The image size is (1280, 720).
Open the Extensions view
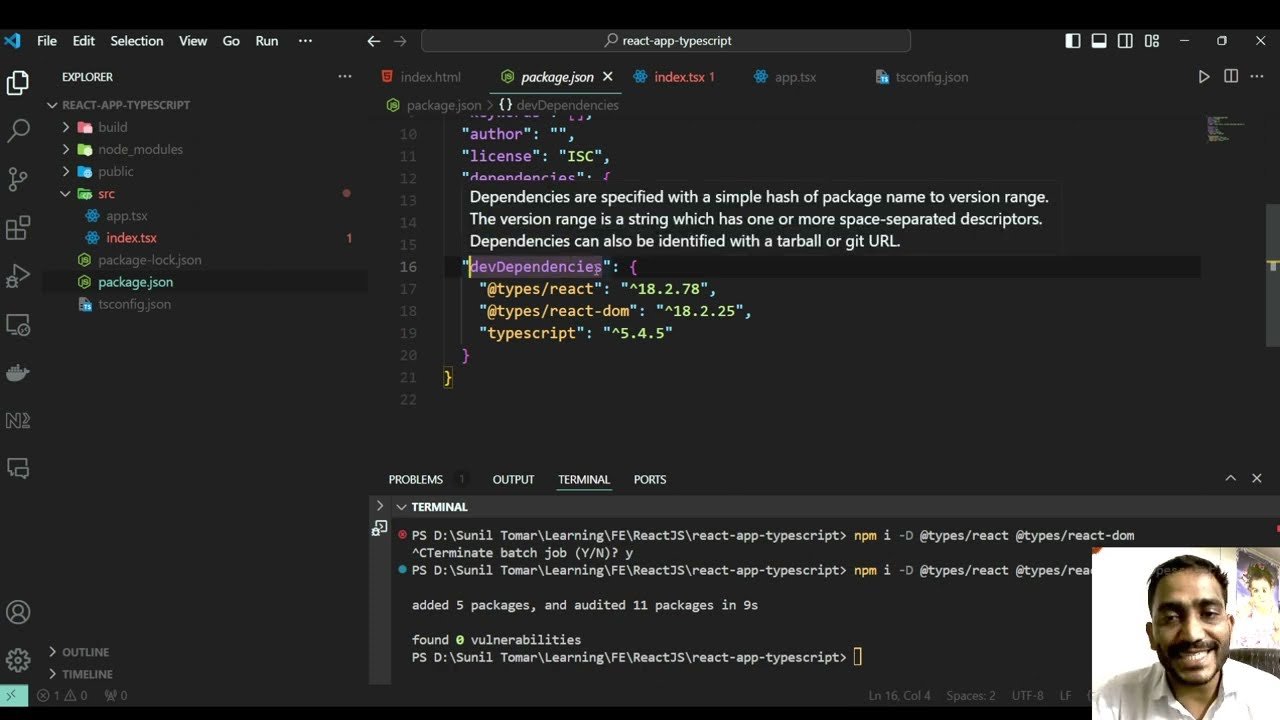(18, 228)
